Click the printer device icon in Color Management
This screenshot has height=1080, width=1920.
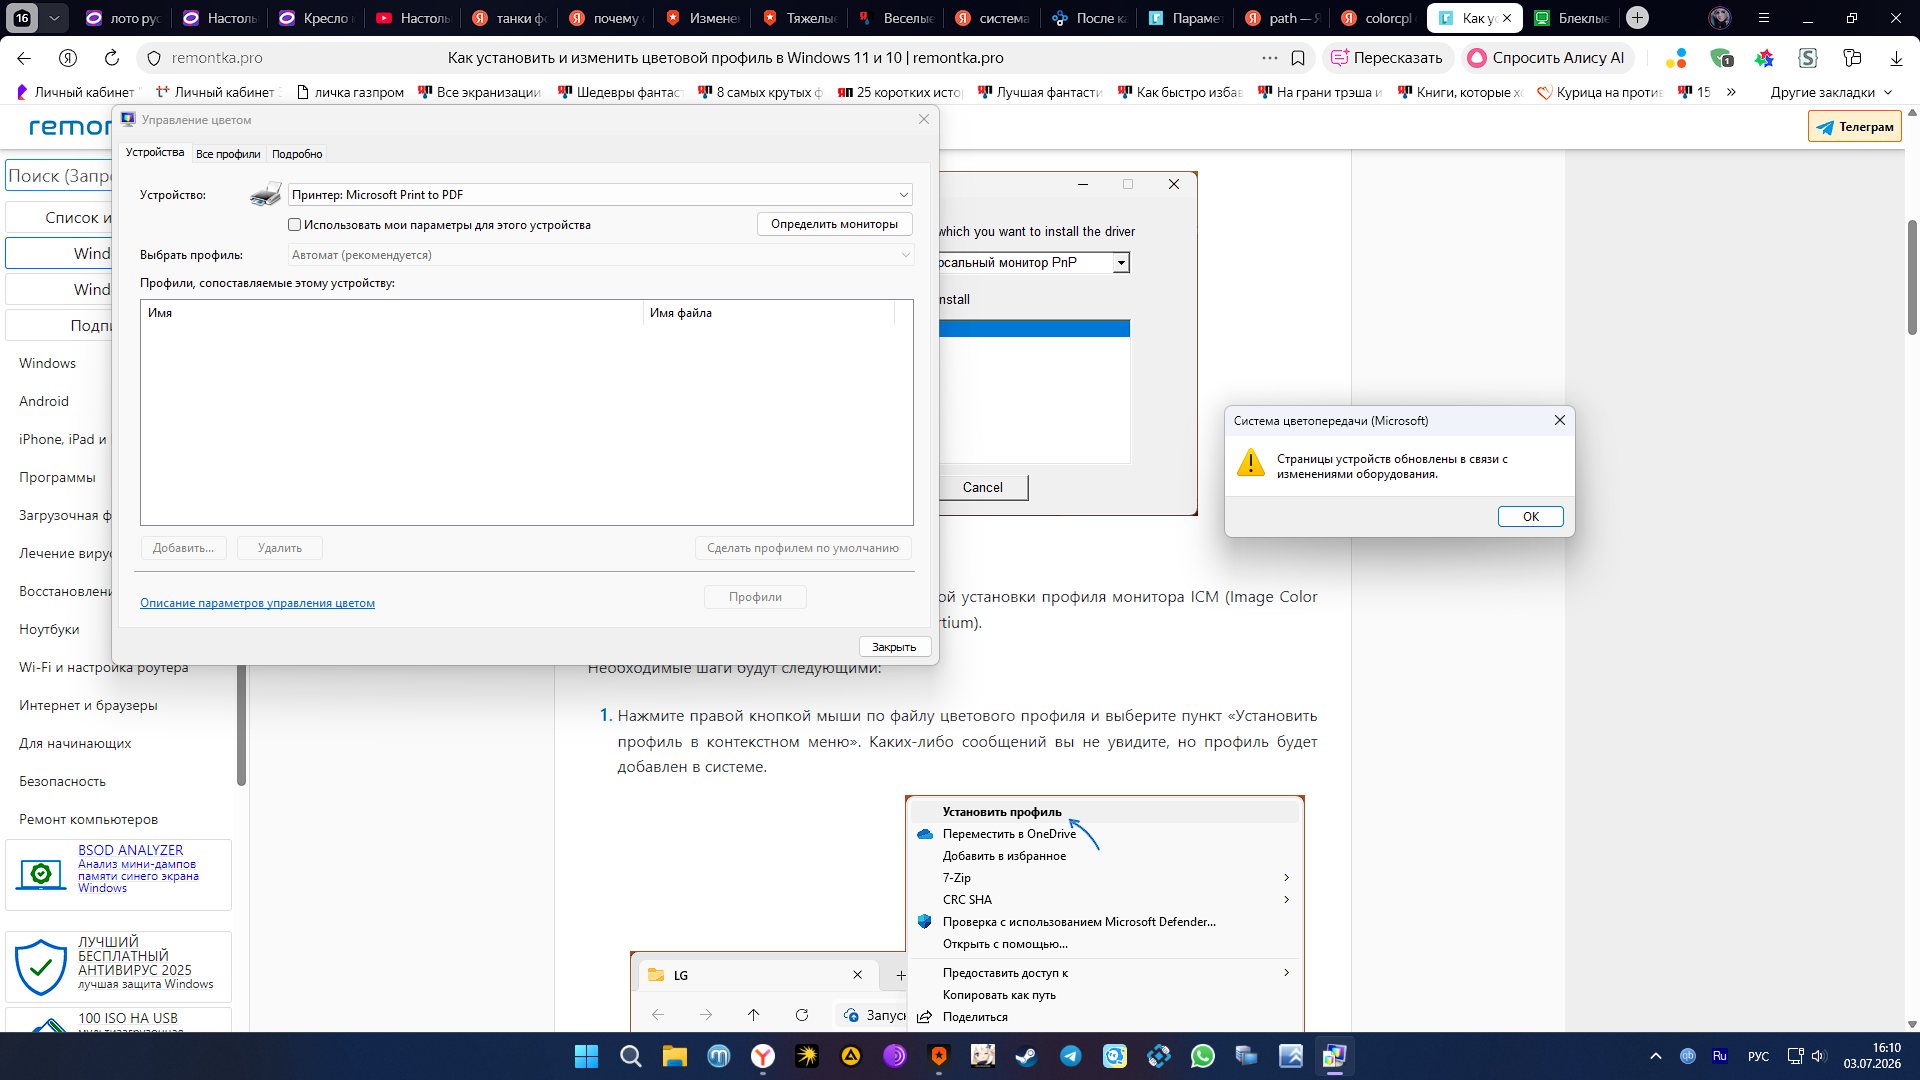pyautogui.click(x=265, y=195)
